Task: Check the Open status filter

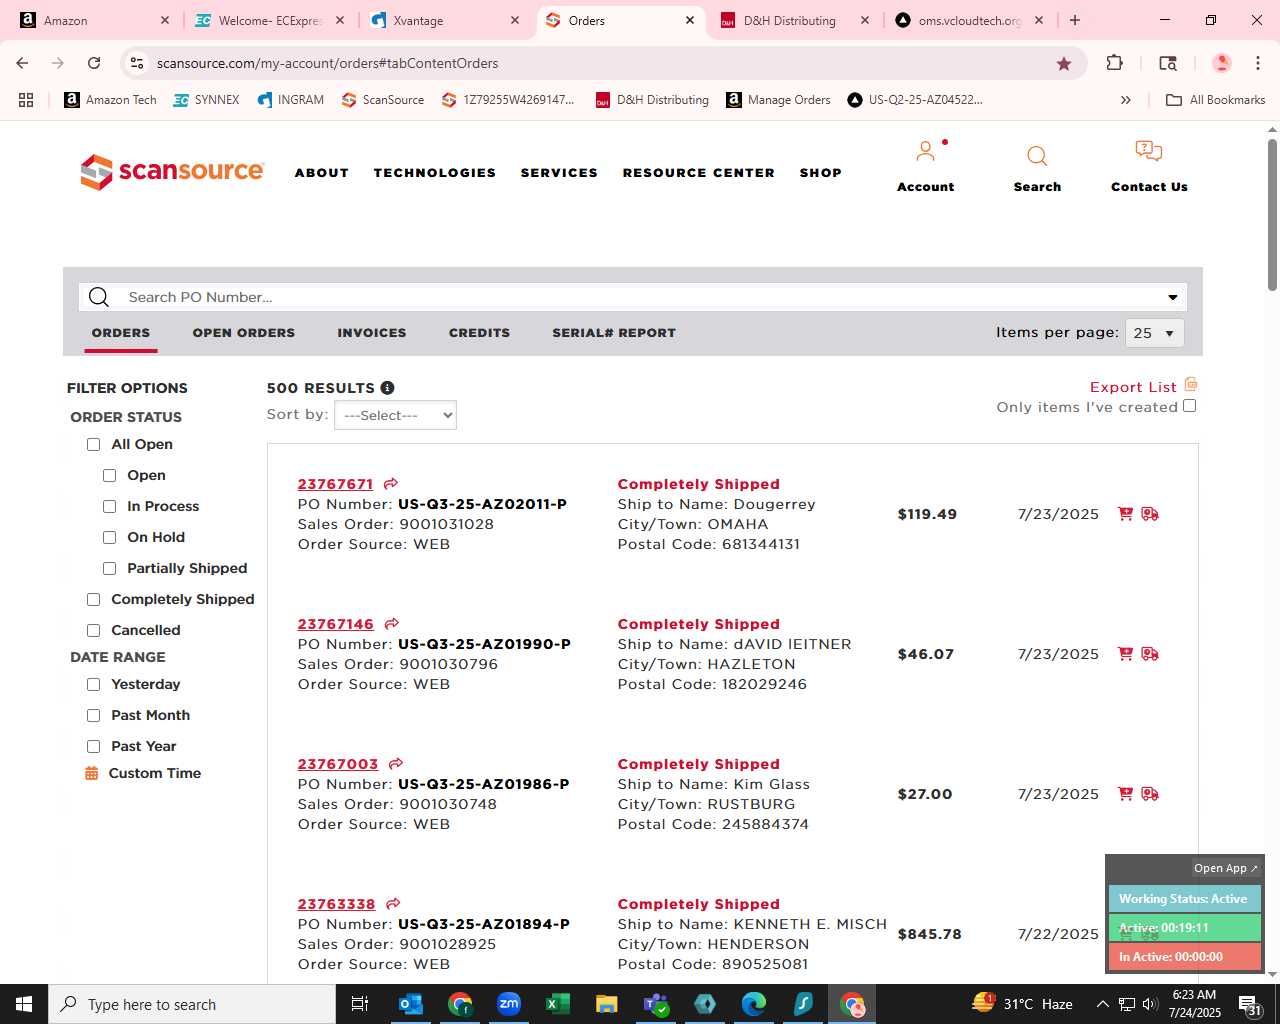Action: pyautogui.click(x=110, y=476)
